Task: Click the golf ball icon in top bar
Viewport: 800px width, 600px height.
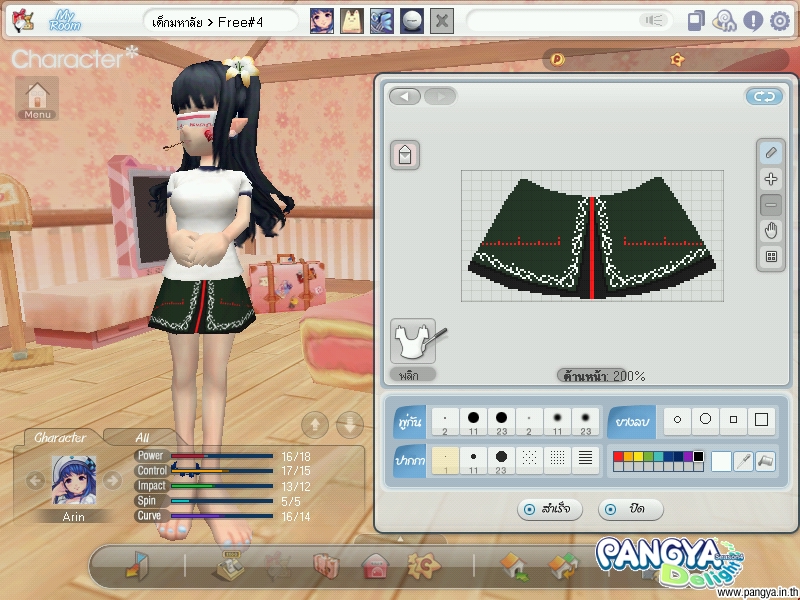Action: coord(412,21)
